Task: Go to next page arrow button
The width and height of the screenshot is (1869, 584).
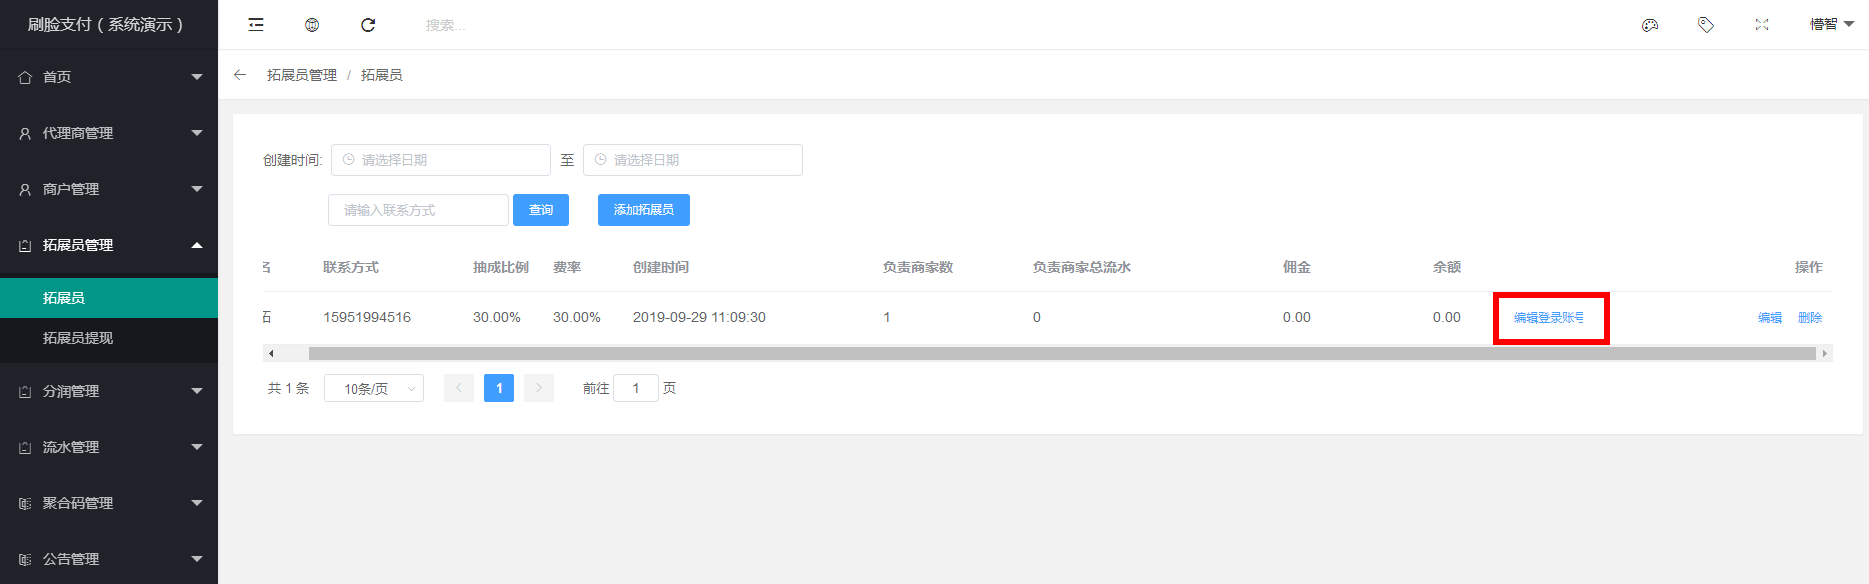Action: tap(539, 388)
